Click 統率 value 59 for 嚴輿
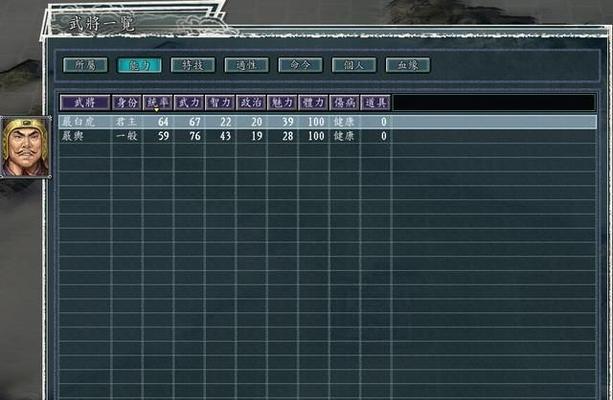 pyautogui.click(x=163, y=136)
